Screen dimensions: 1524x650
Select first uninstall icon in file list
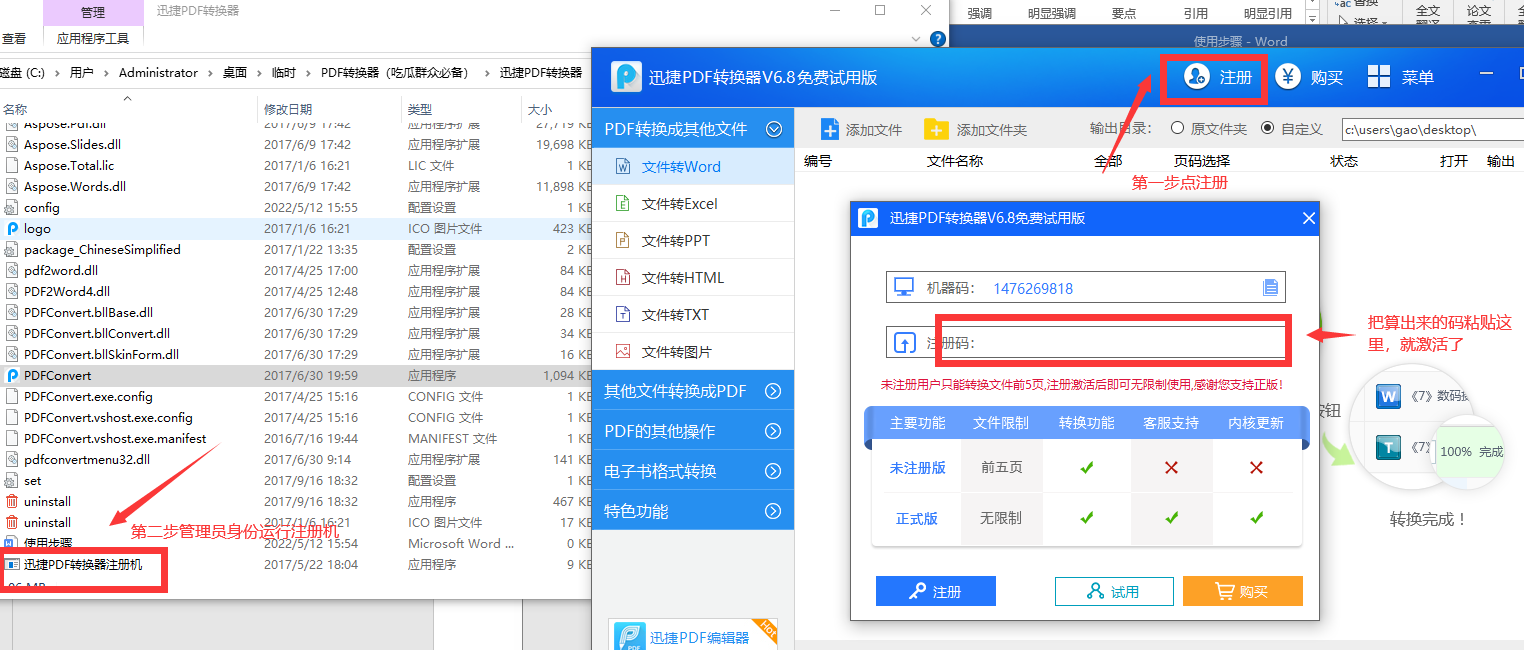[12, 501]
